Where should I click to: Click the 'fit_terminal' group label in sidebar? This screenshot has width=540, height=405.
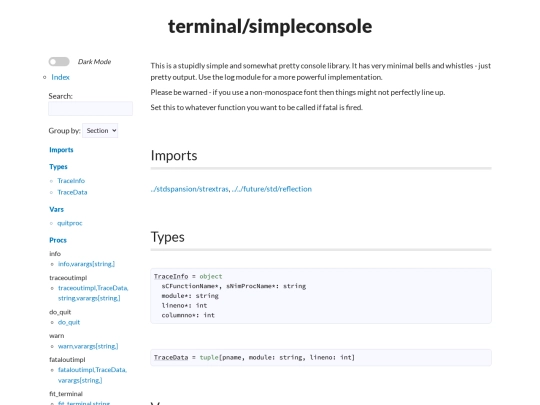(66, 394)
